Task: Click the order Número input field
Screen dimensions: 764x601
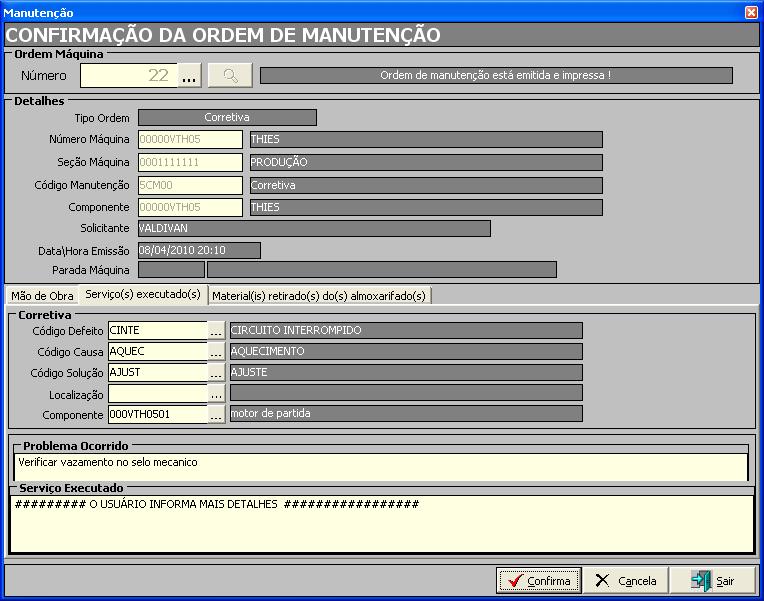Action: 128,76
